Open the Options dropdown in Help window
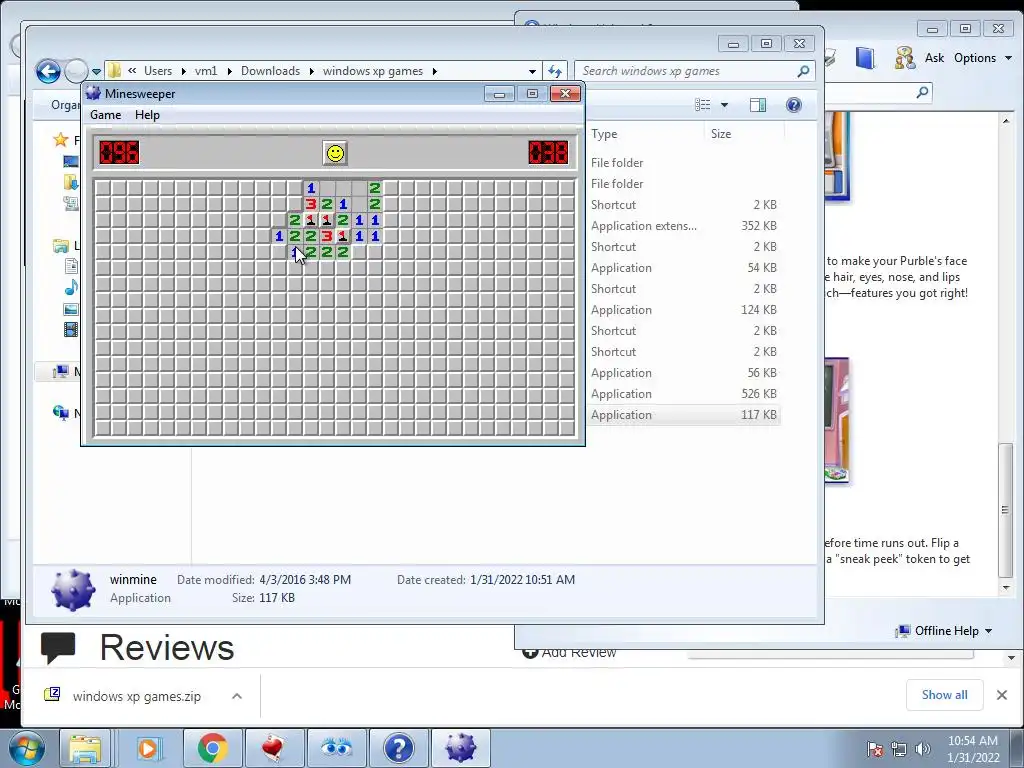 click(983, 57)
